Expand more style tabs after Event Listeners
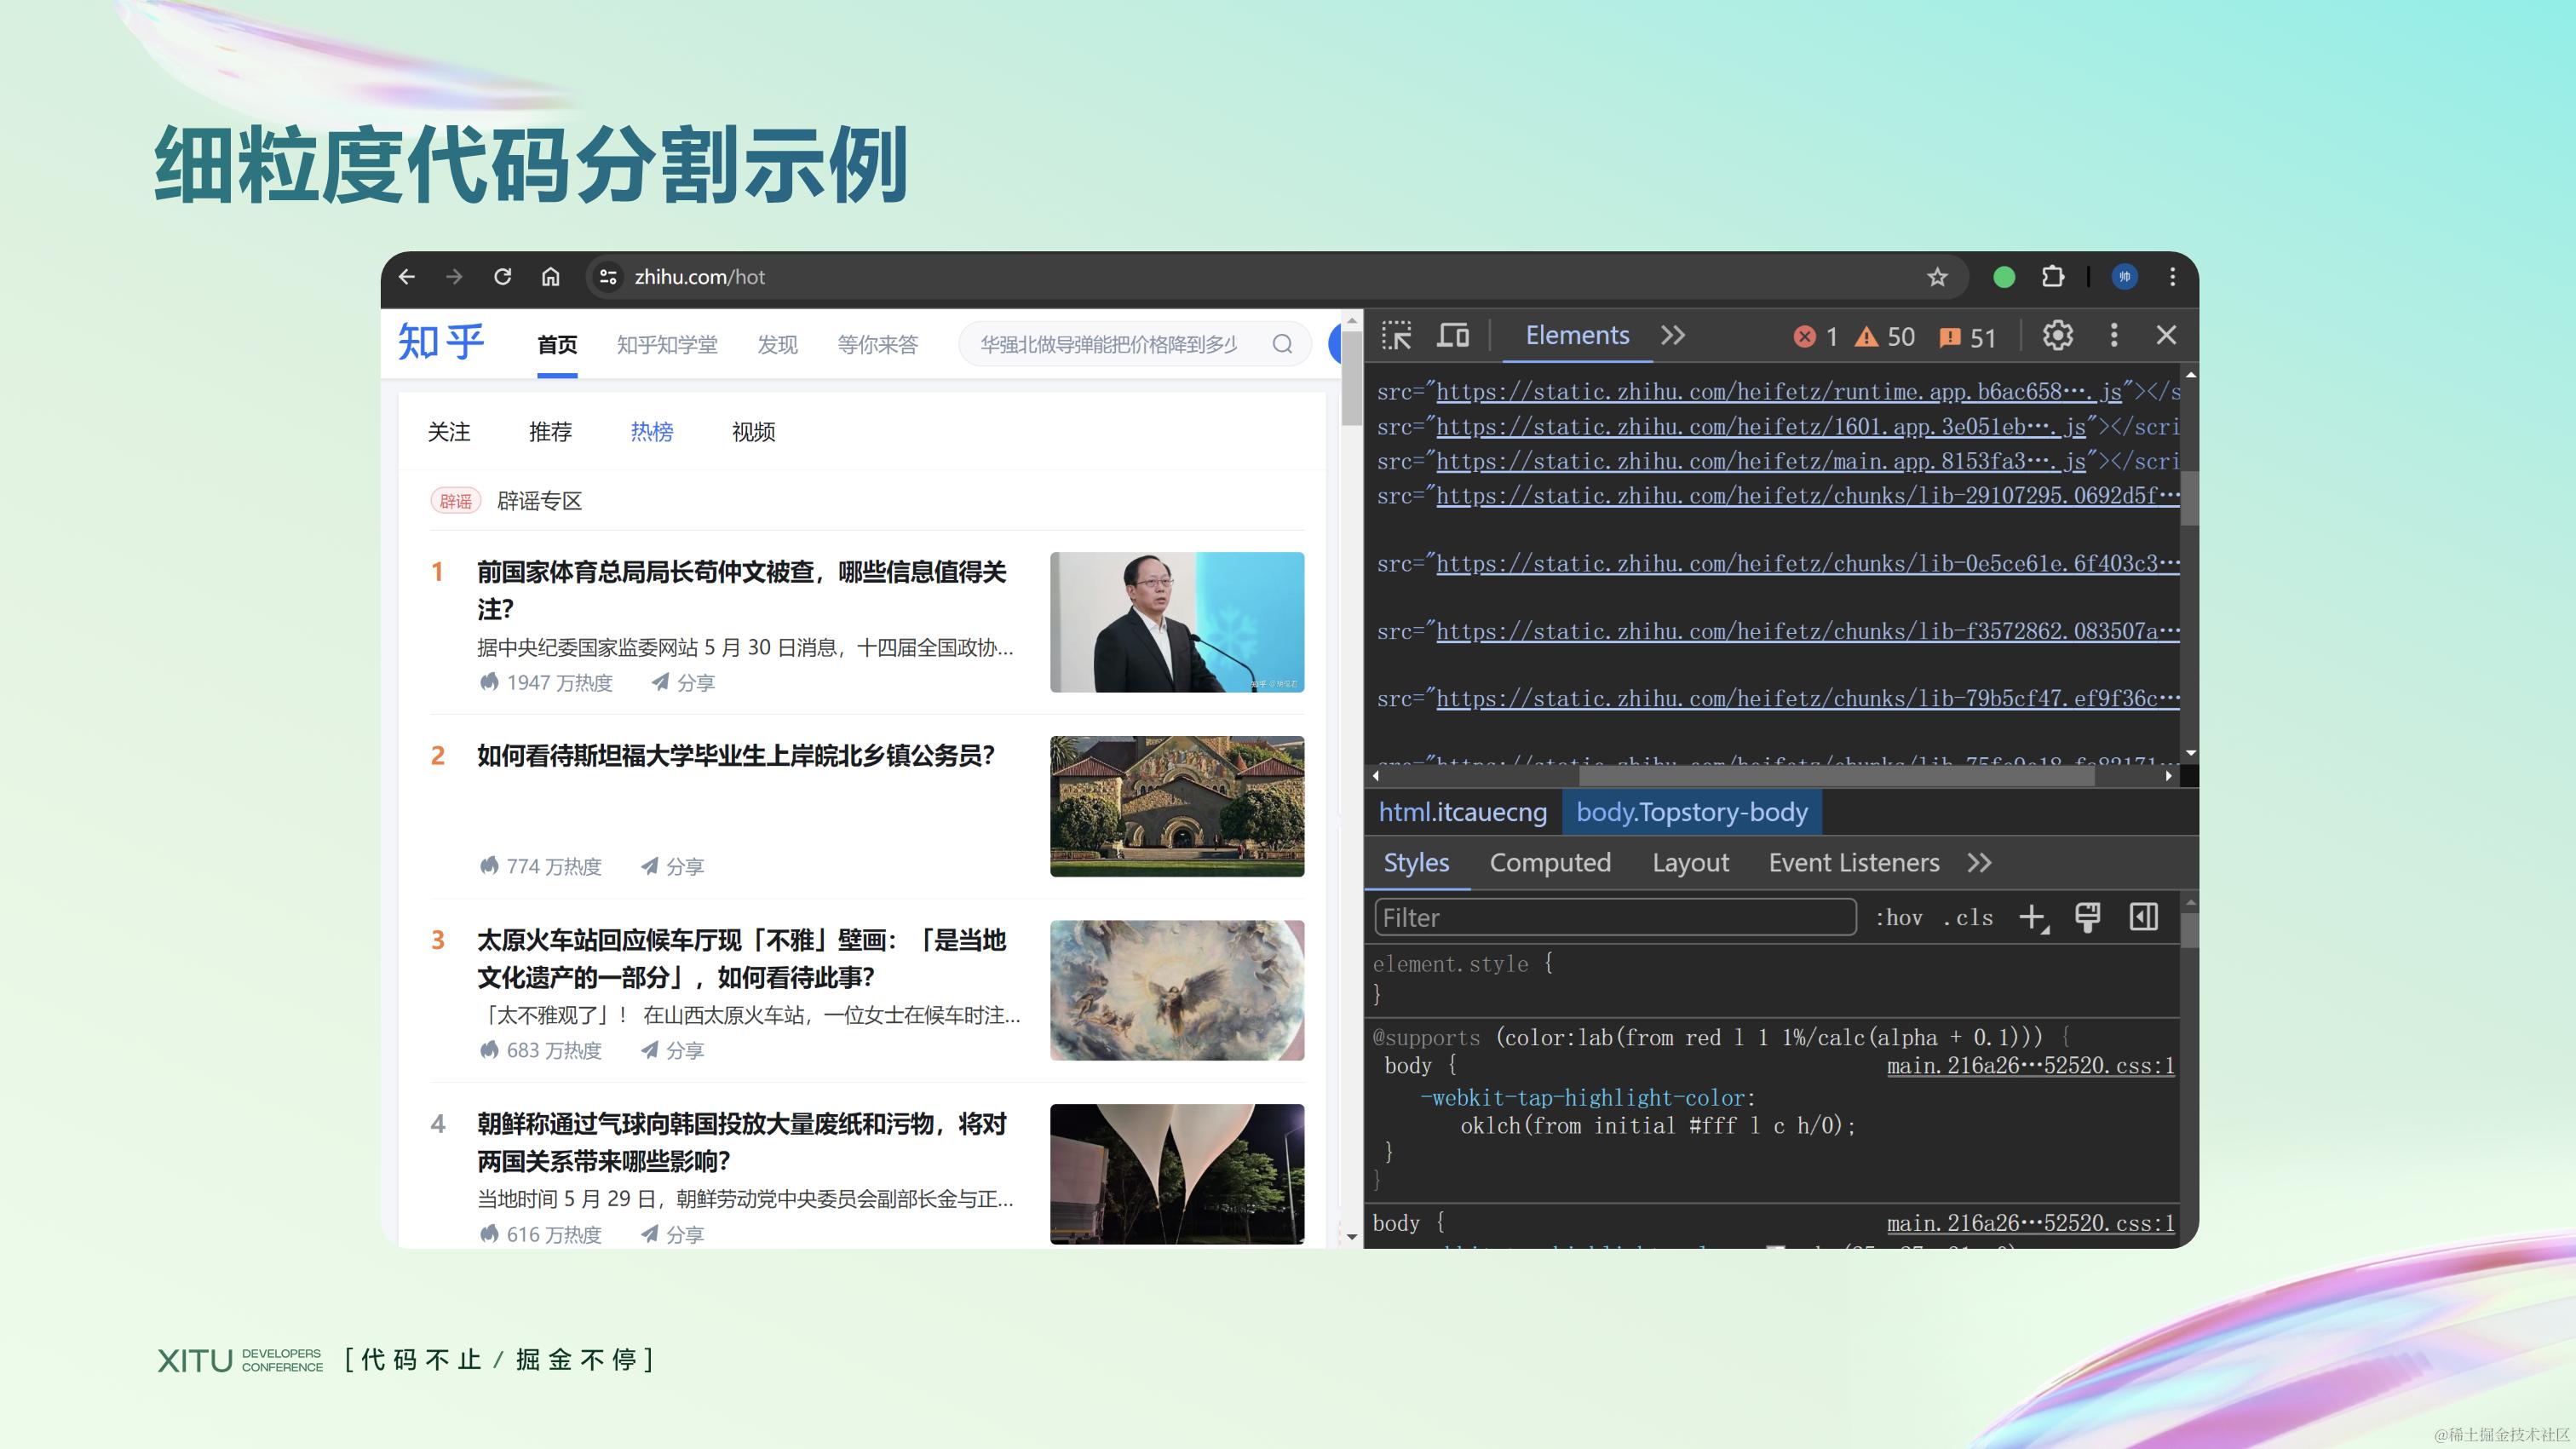Viewport: 2576px width, 1449px height. coord(1979,862)
